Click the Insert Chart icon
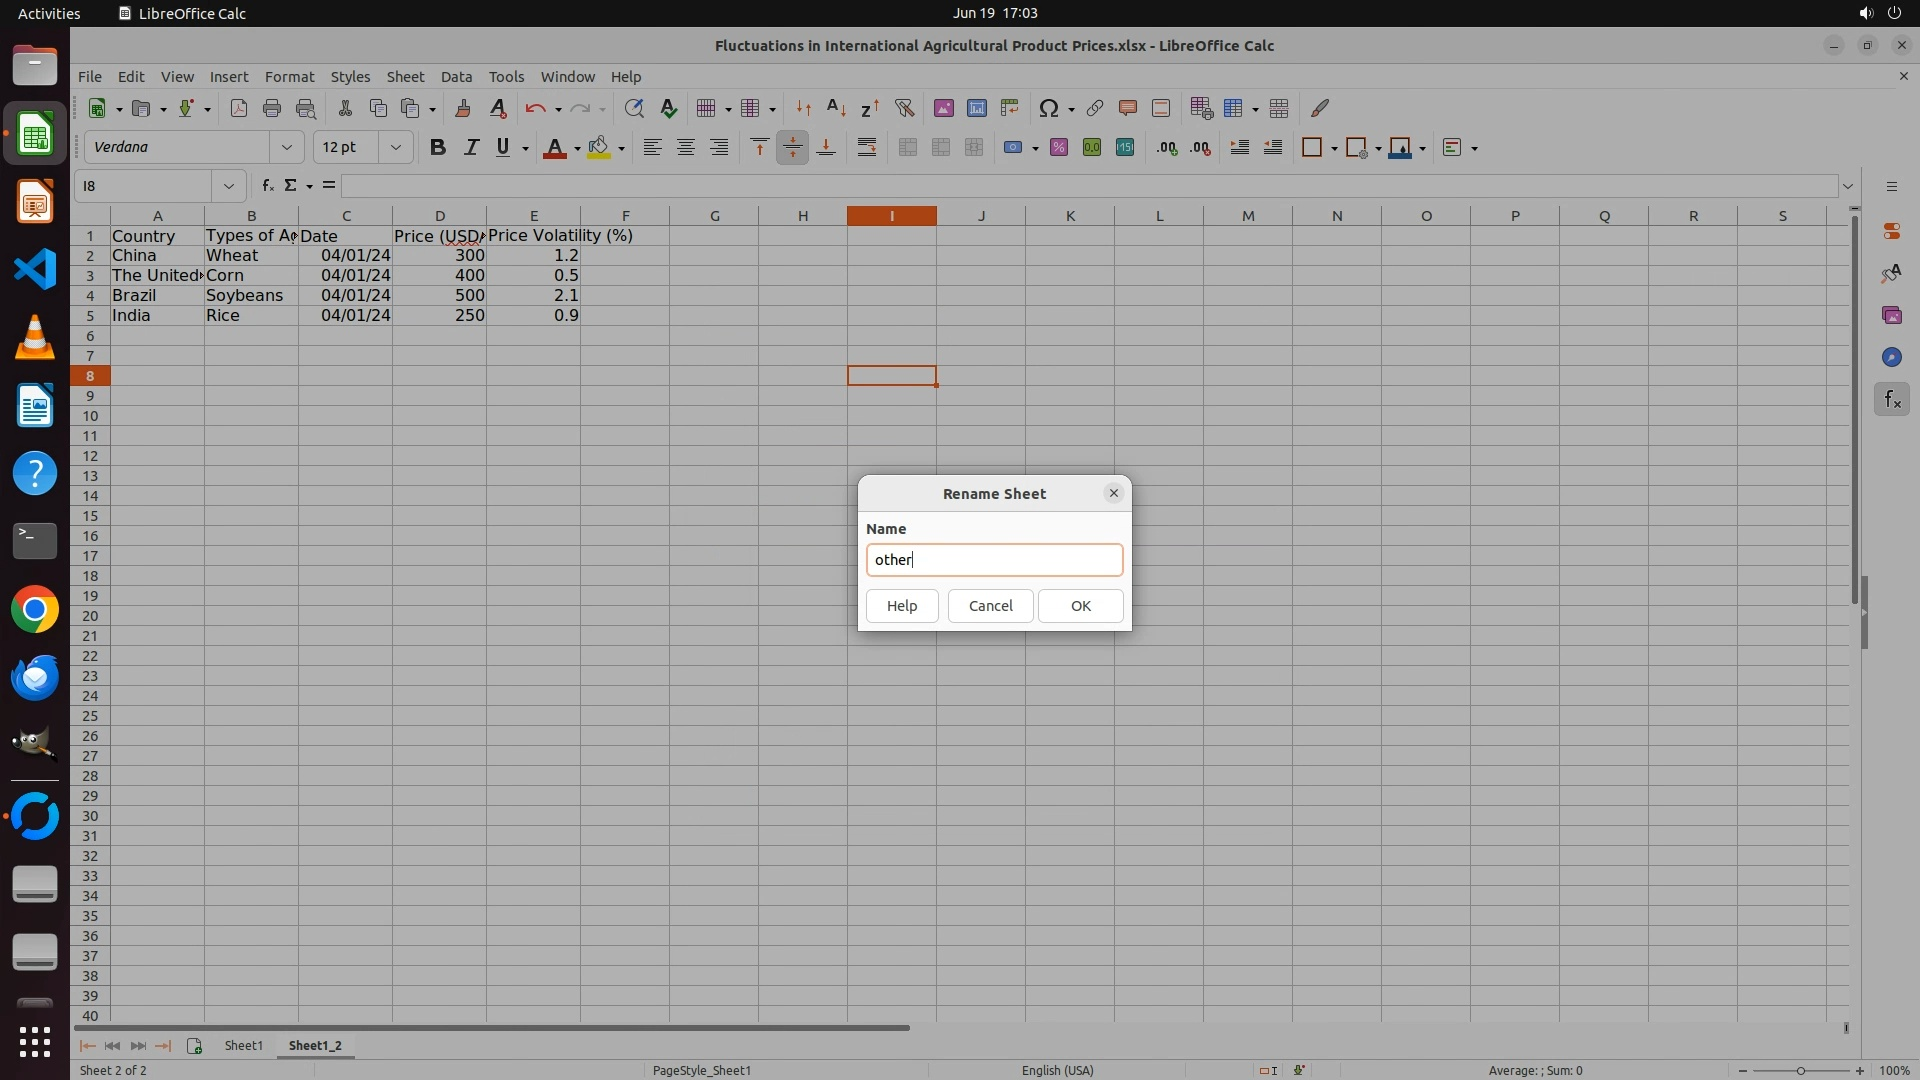 pos(976,109)
